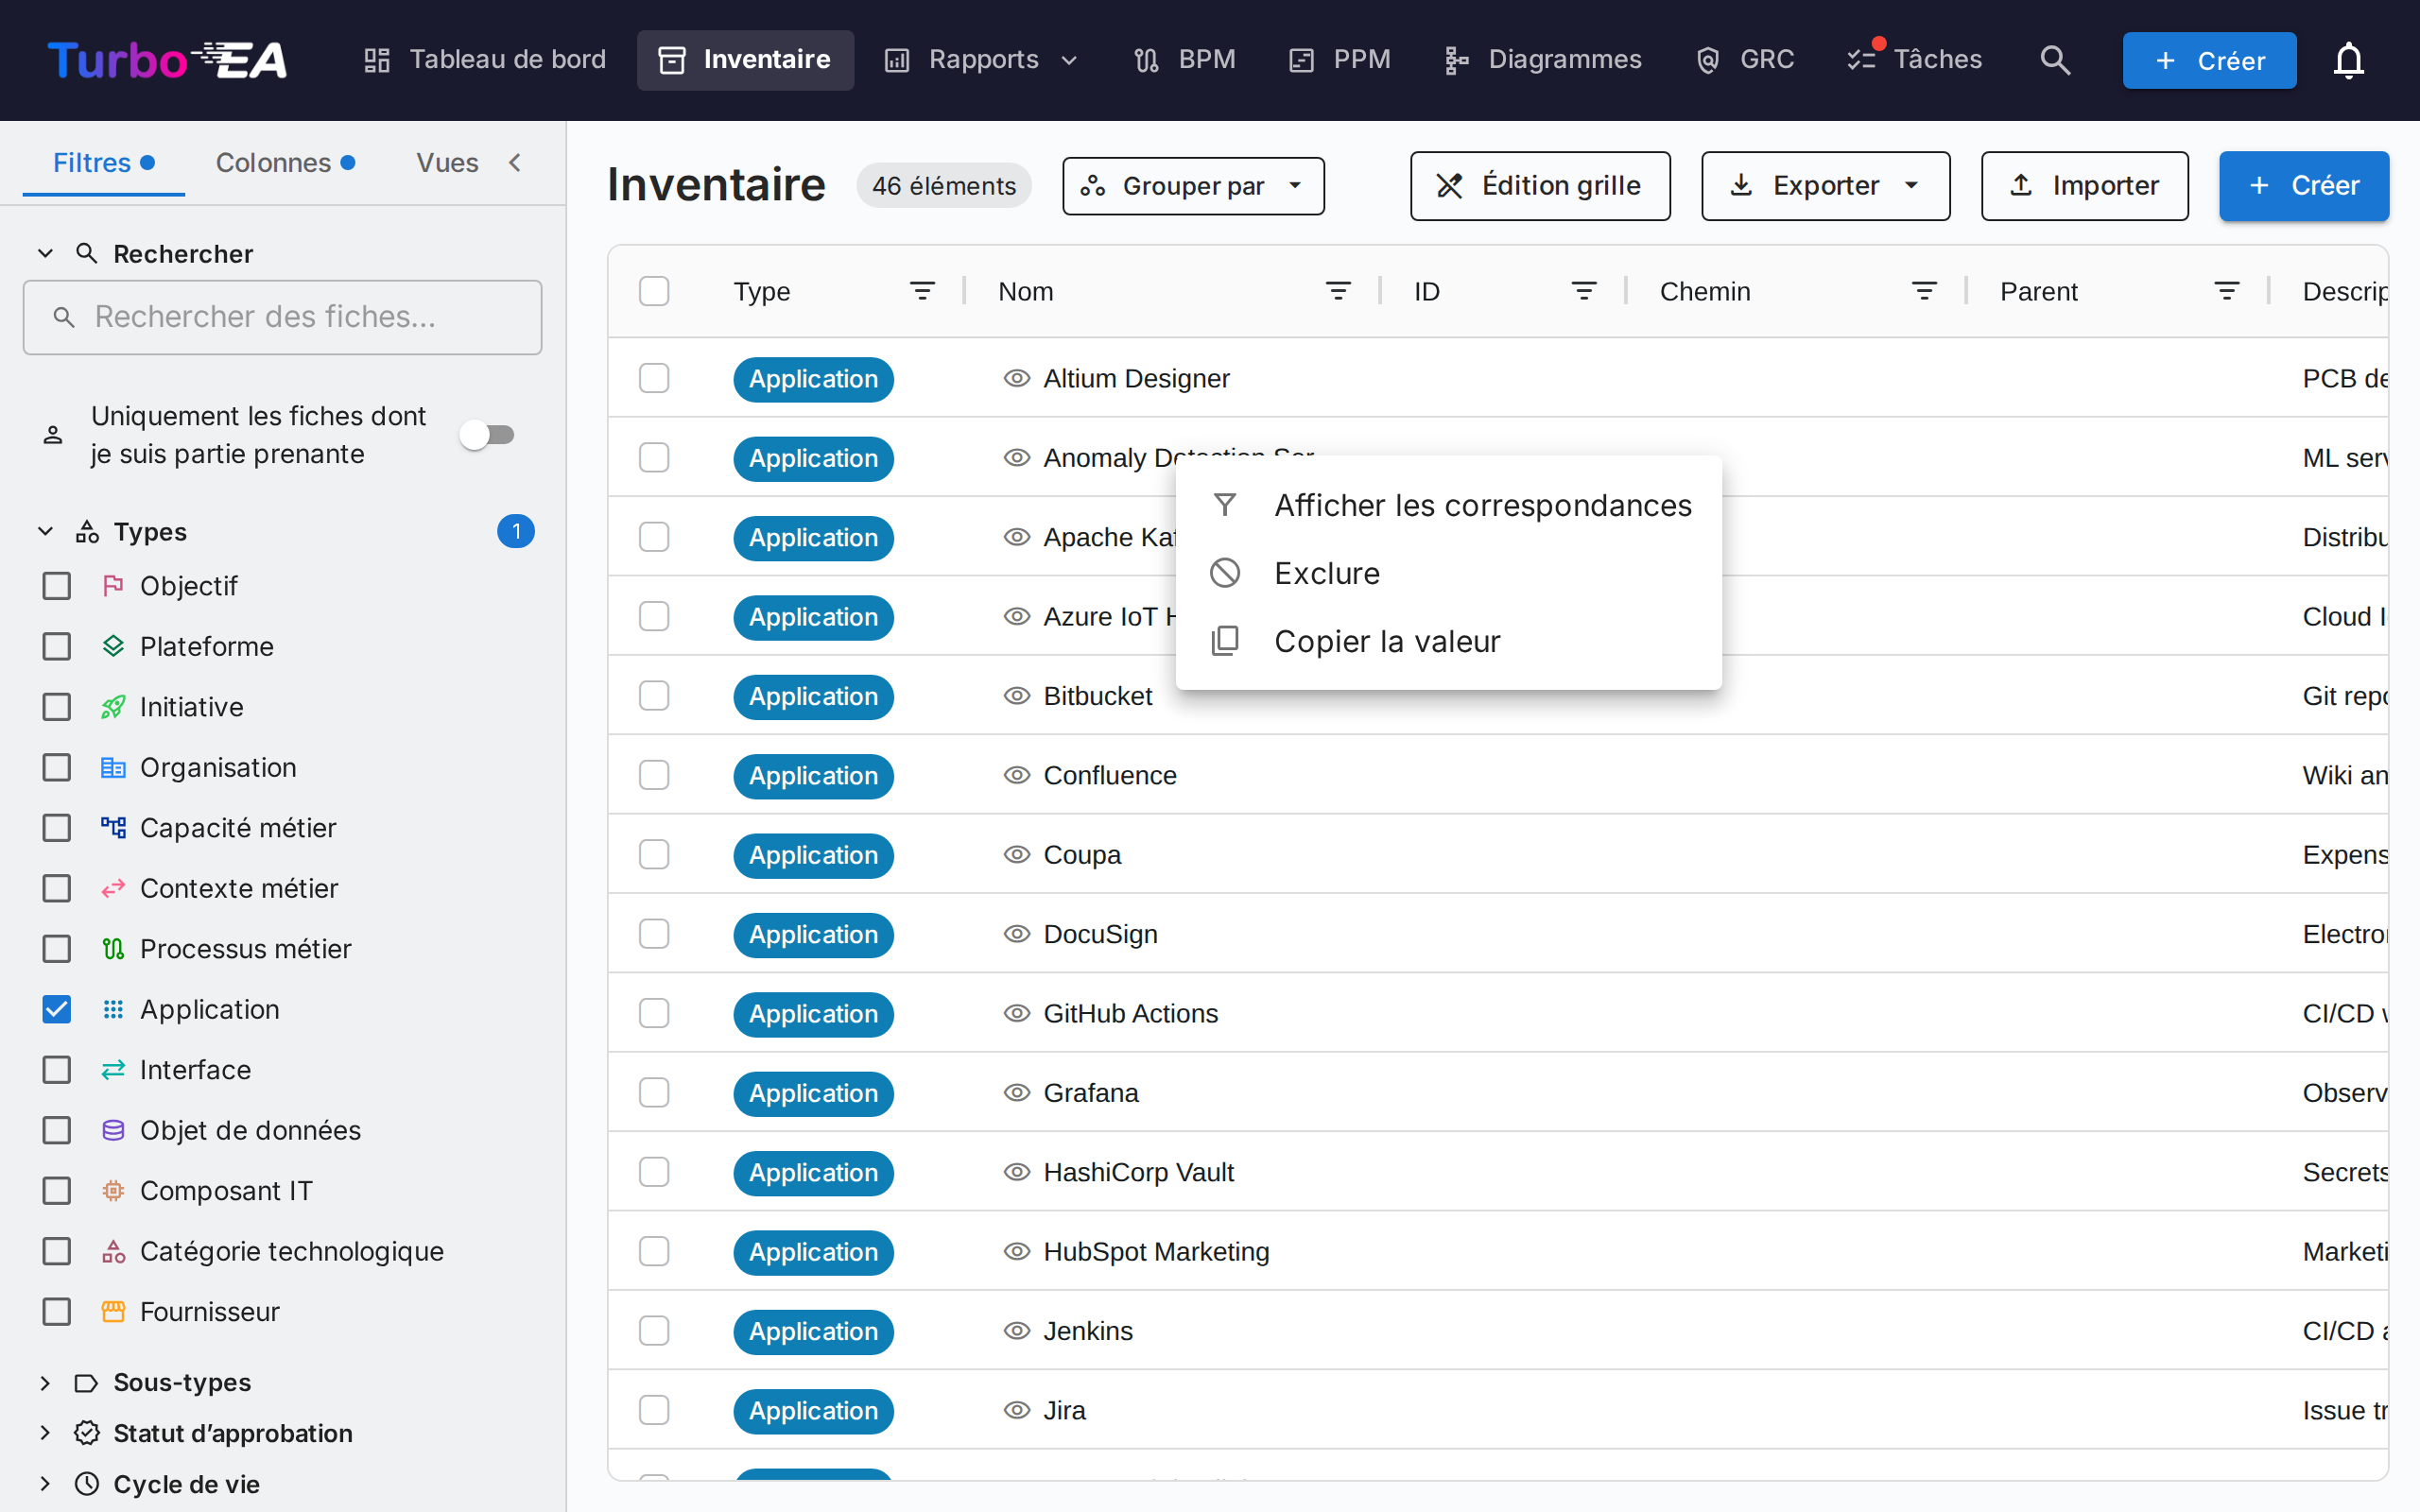The width and height of the screenshot is (2420, 1512).
Task: Select the HubSpot Marketing row checkbox
Action: pyautogui.click(x=654, y=1251)
